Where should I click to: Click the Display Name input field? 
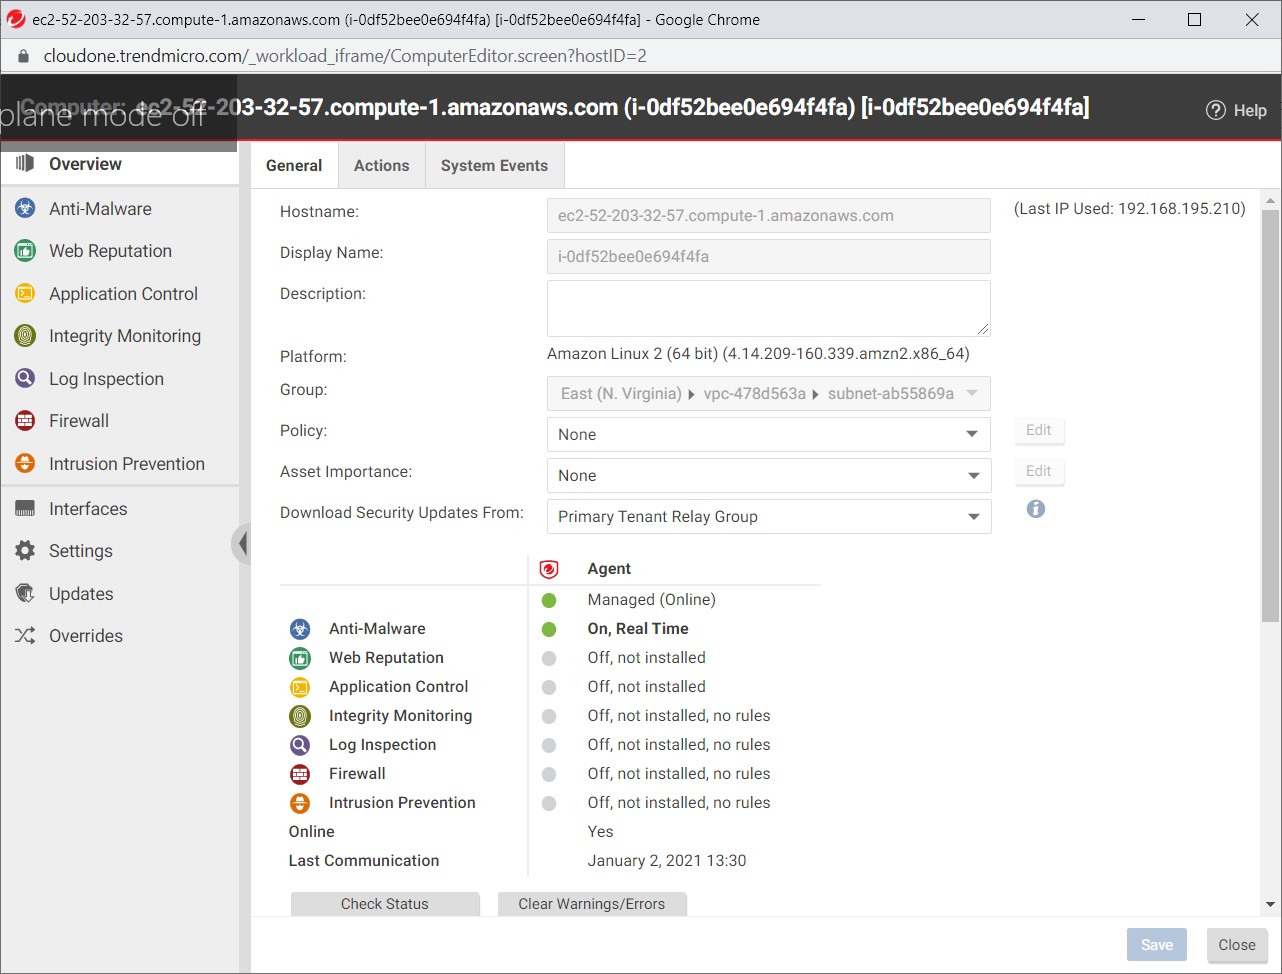pos(768,256)
